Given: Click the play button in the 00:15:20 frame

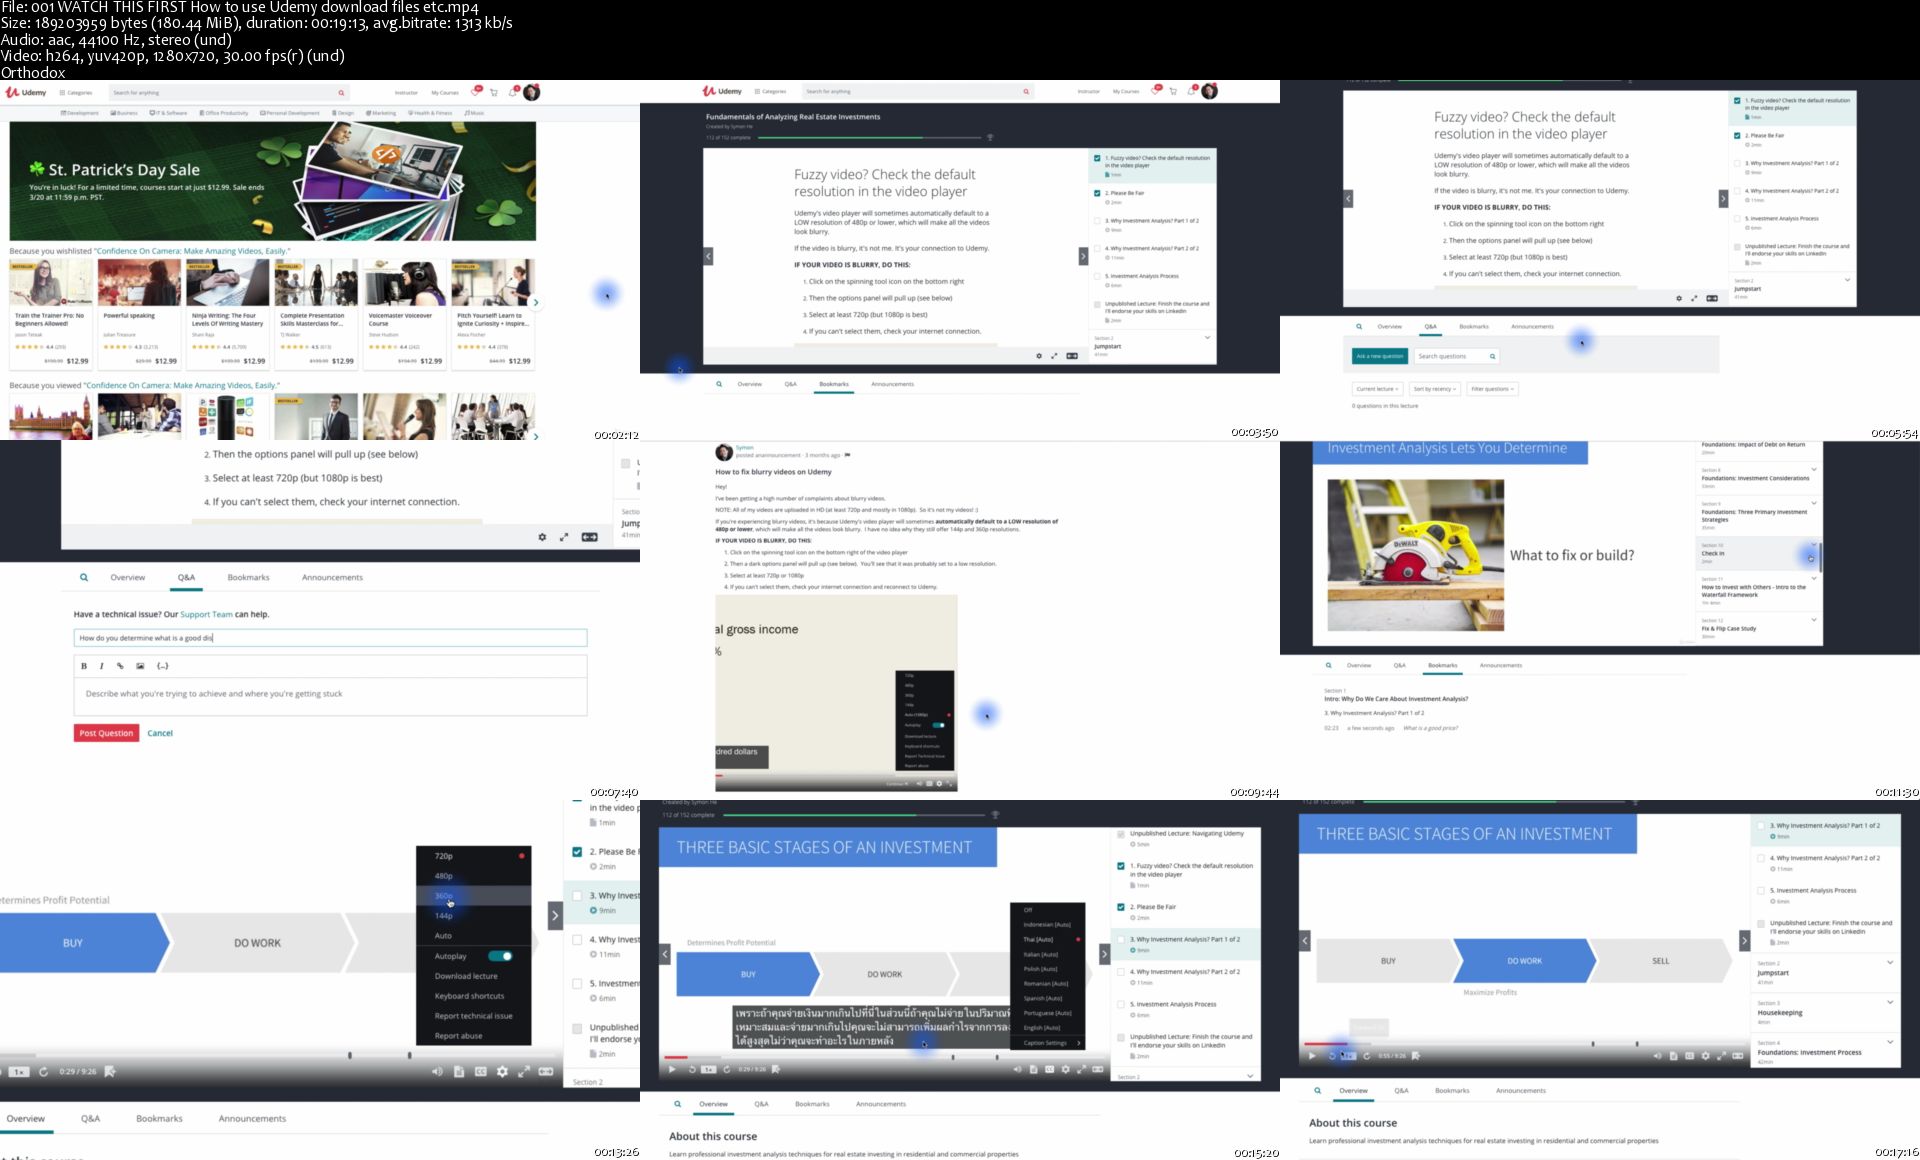Looking at the screenshot, I should pyautogui.click(x=672, y=1069).
